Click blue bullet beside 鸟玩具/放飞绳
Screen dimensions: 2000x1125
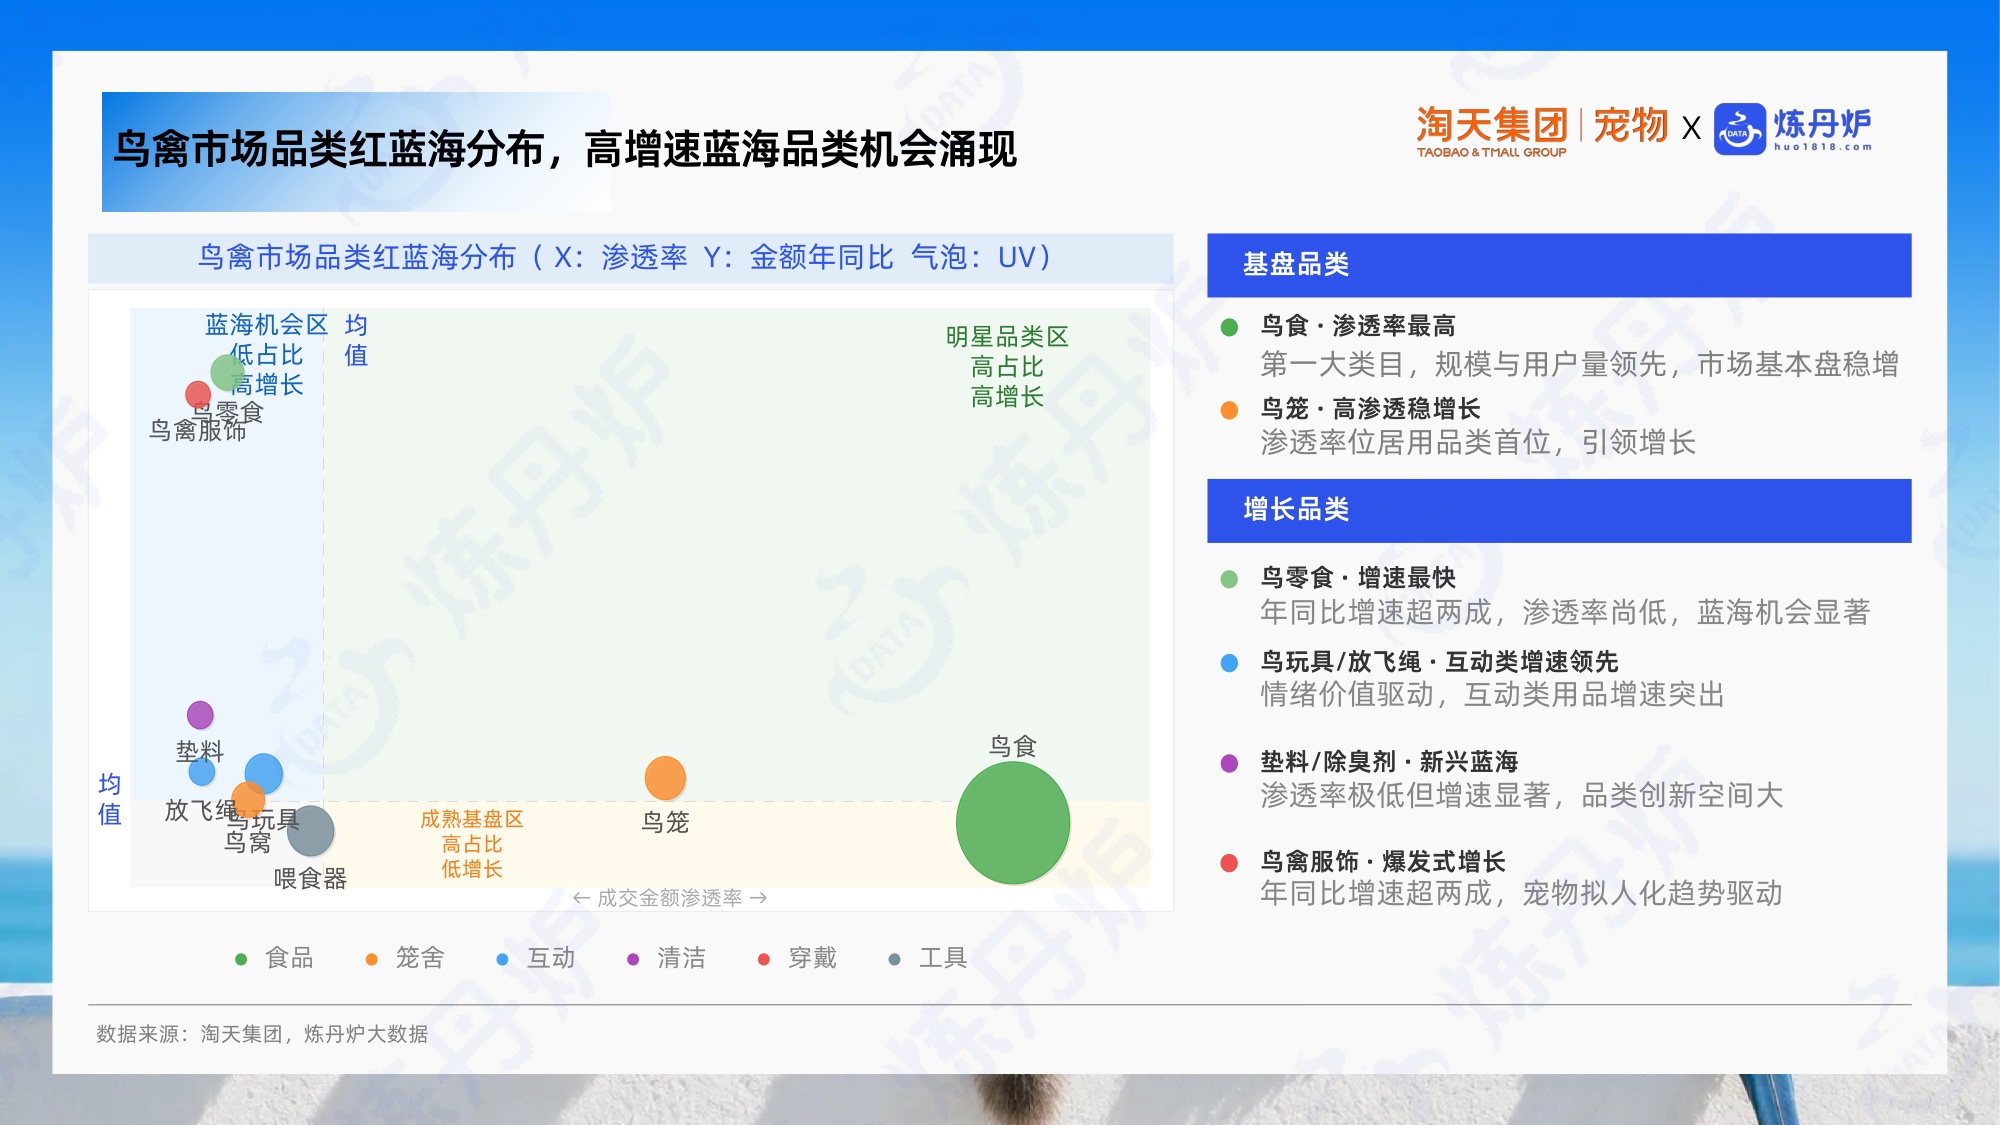pyautogui.click(x=1230, y=663)
